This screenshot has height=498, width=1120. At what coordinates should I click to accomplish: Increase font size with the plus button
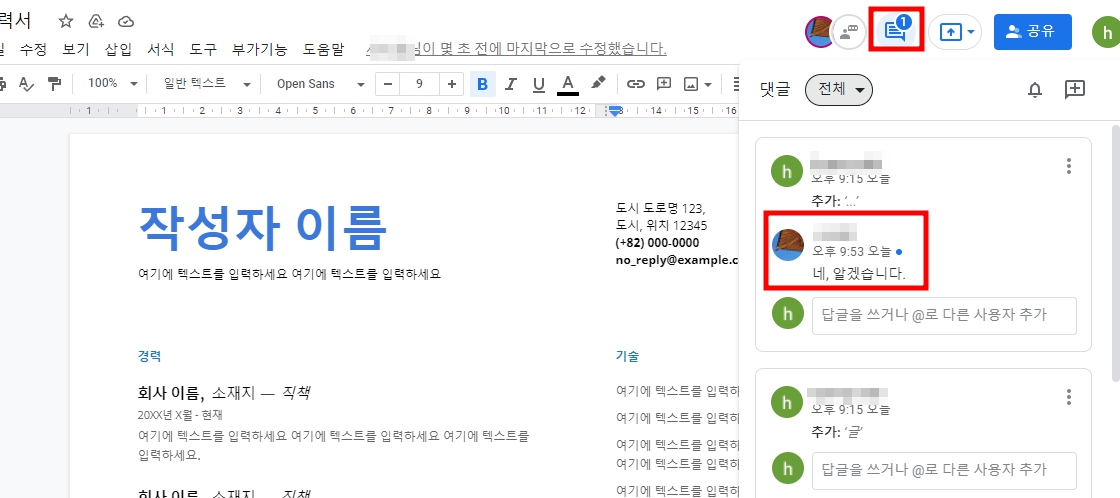pyautogui.click(x=451, y=84)
